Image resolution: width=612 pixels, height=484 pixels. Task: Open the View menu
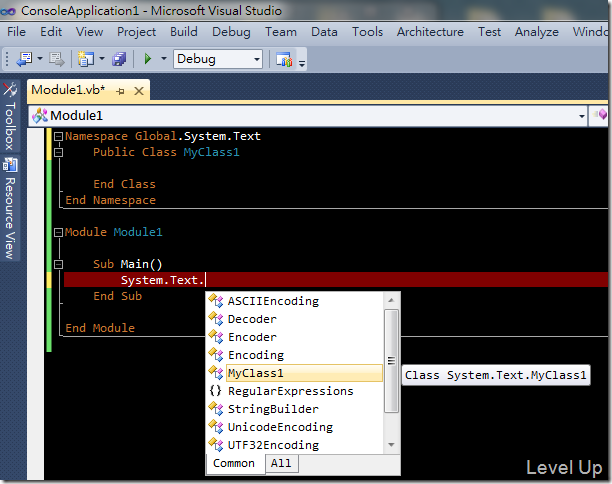click(x=89, y=32)
